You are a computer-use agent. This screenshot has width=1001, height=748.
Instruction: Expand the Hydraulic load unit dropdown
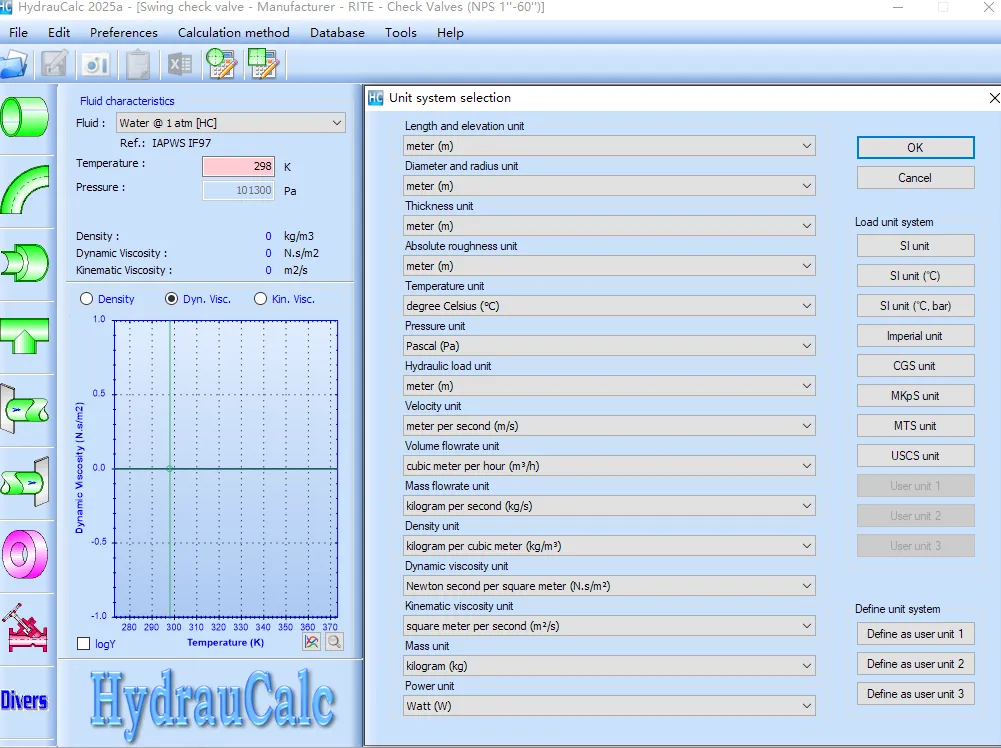pyautogui.click(x=609, y=386)
